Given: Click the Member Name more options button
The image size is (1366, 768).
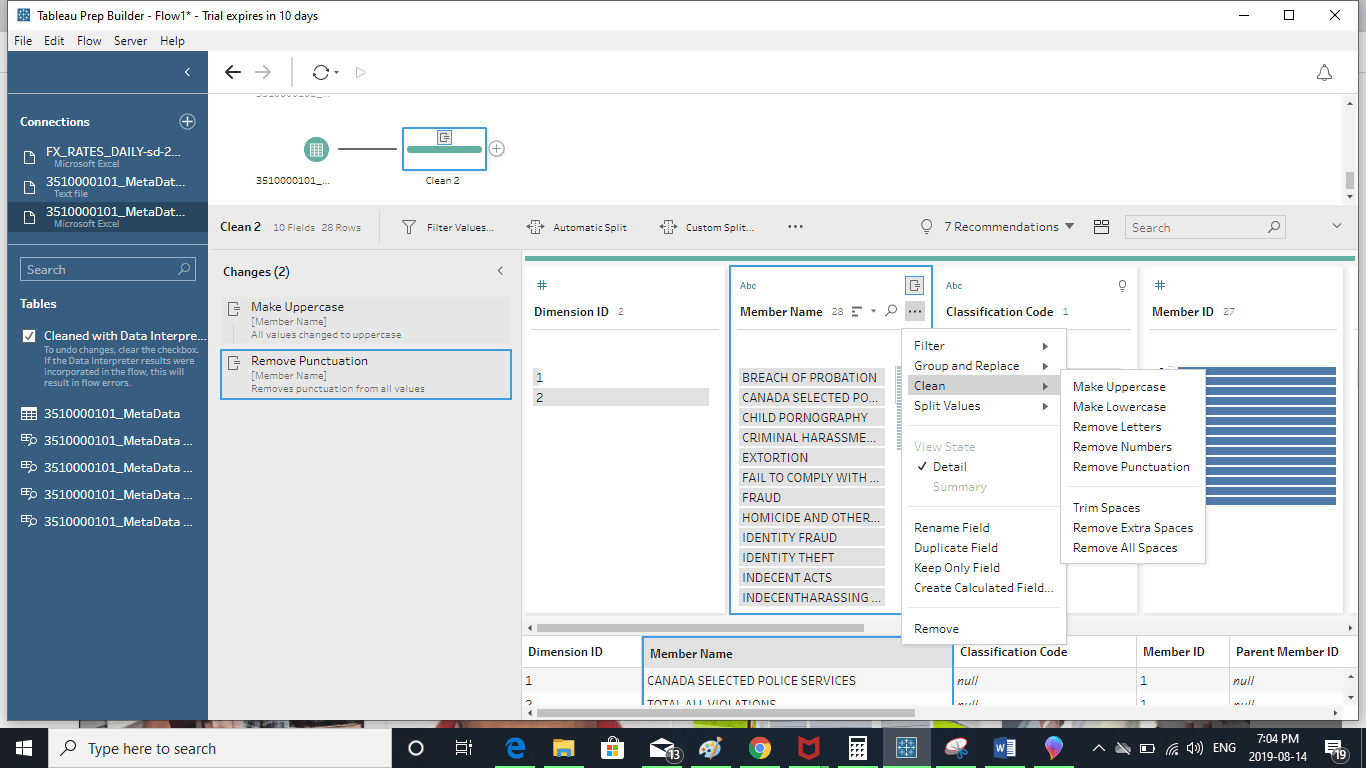Looking at the screenshot, I should [915, 312].
